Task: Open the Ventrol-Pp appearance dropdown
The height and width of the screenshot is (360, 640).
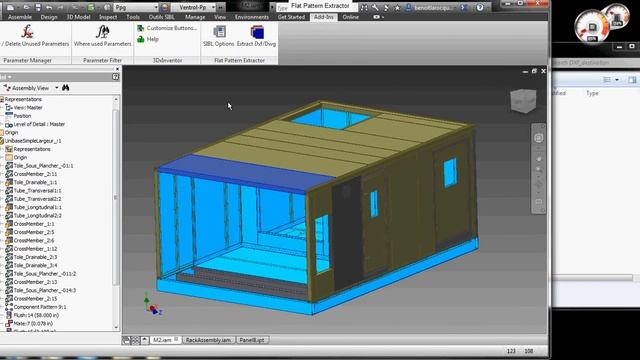Action: (x=213, y=7)
